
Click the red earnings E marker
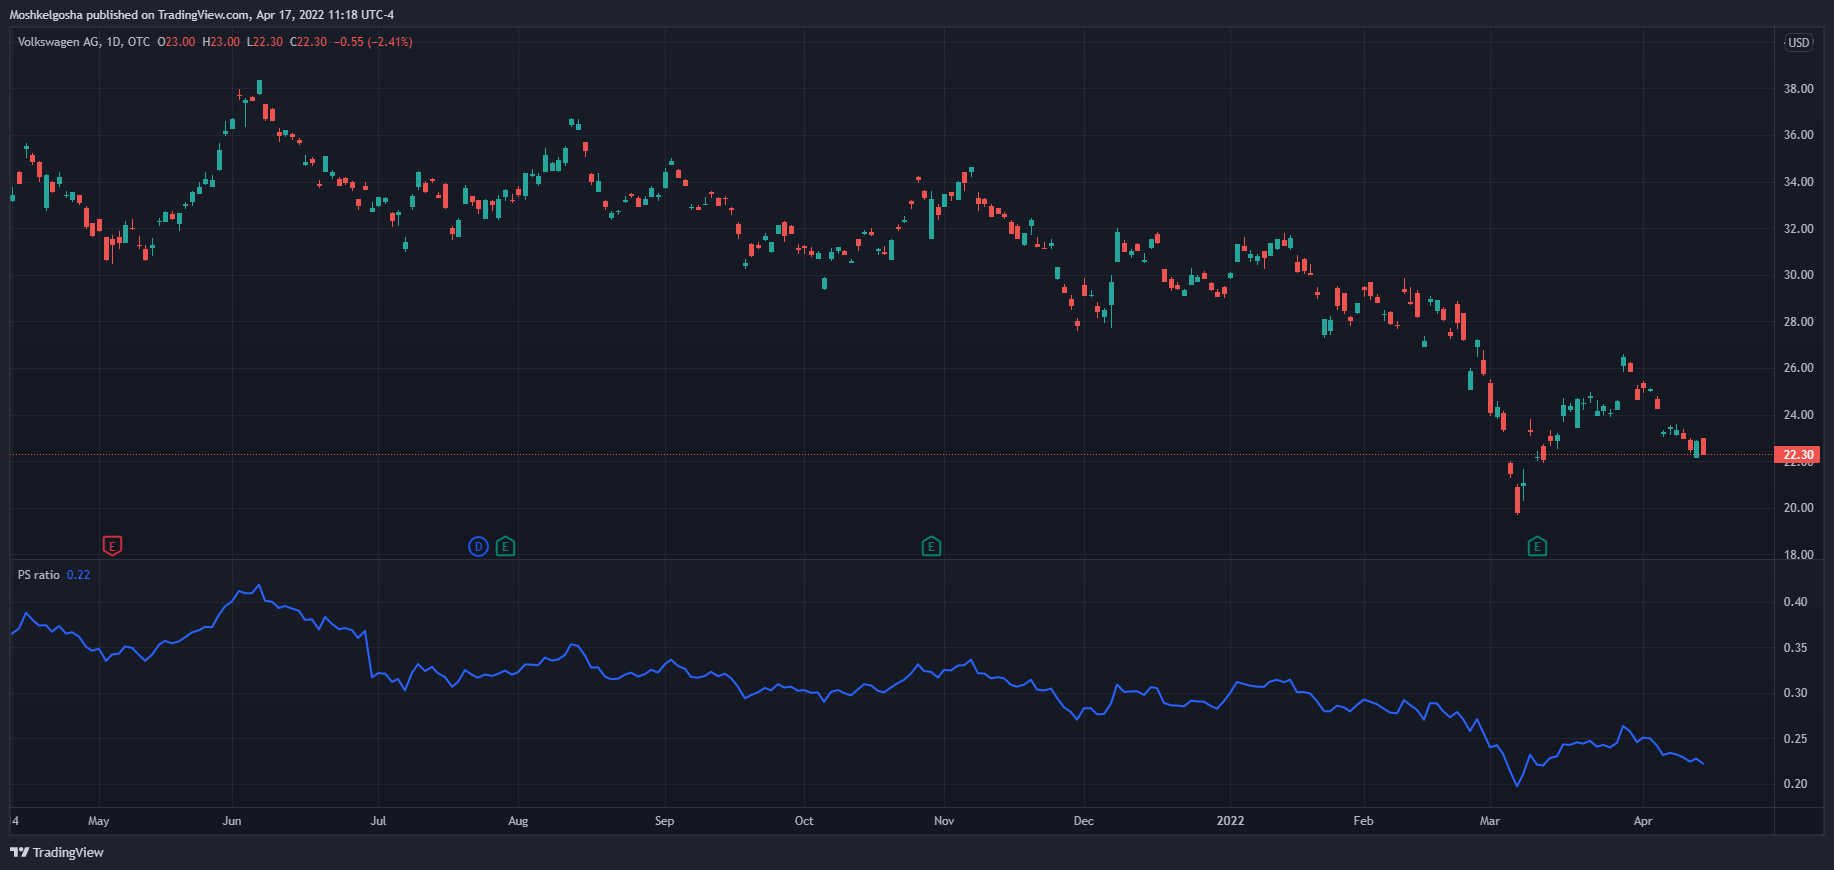tap(113, 546)
